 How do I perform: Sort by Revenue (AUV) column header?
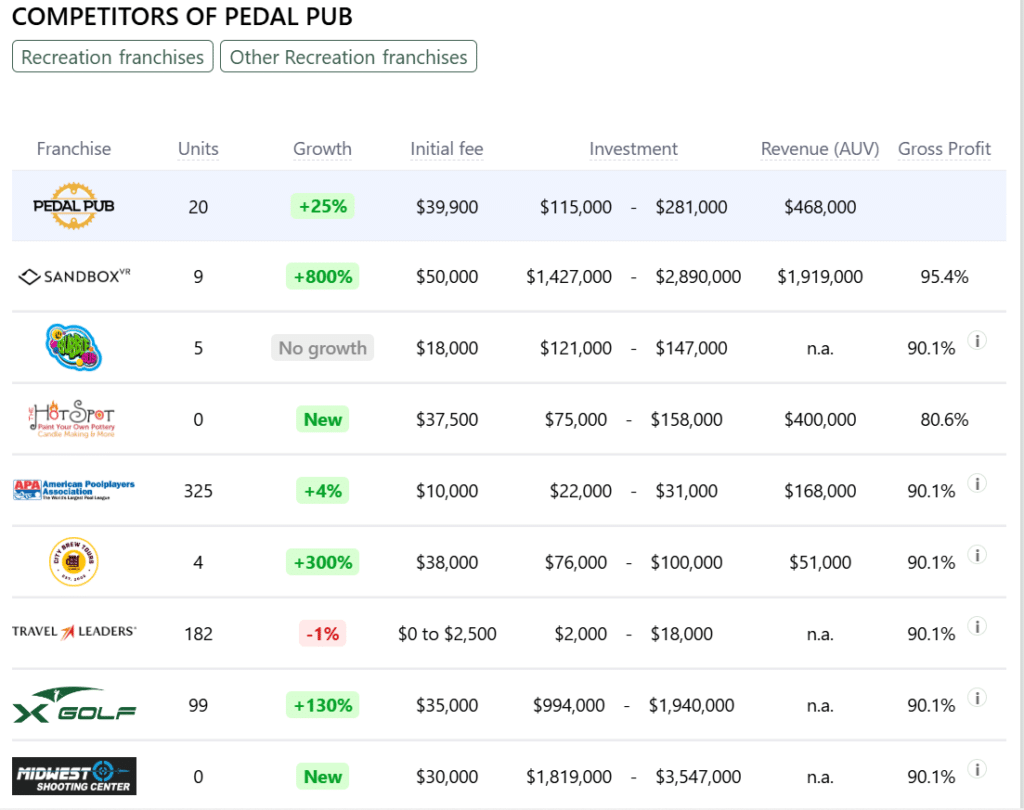point(820,149)
